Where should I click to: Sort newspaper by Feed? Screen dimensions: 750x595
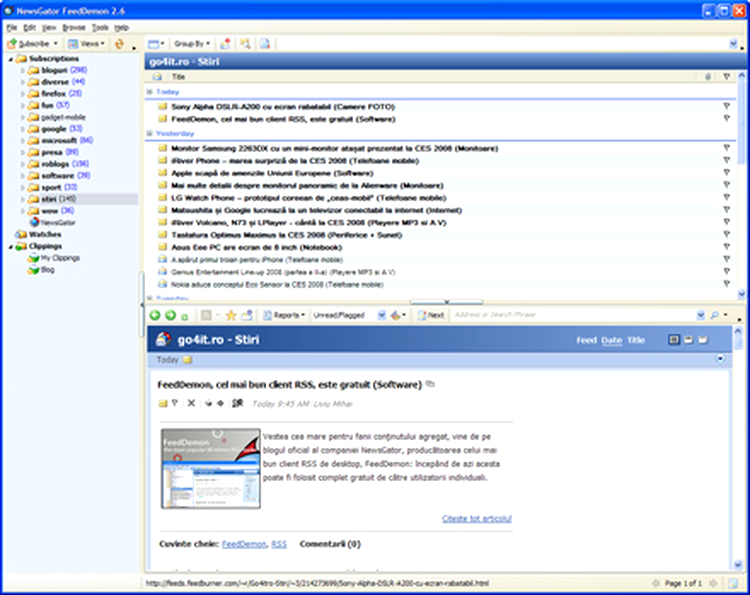point(586,340)
